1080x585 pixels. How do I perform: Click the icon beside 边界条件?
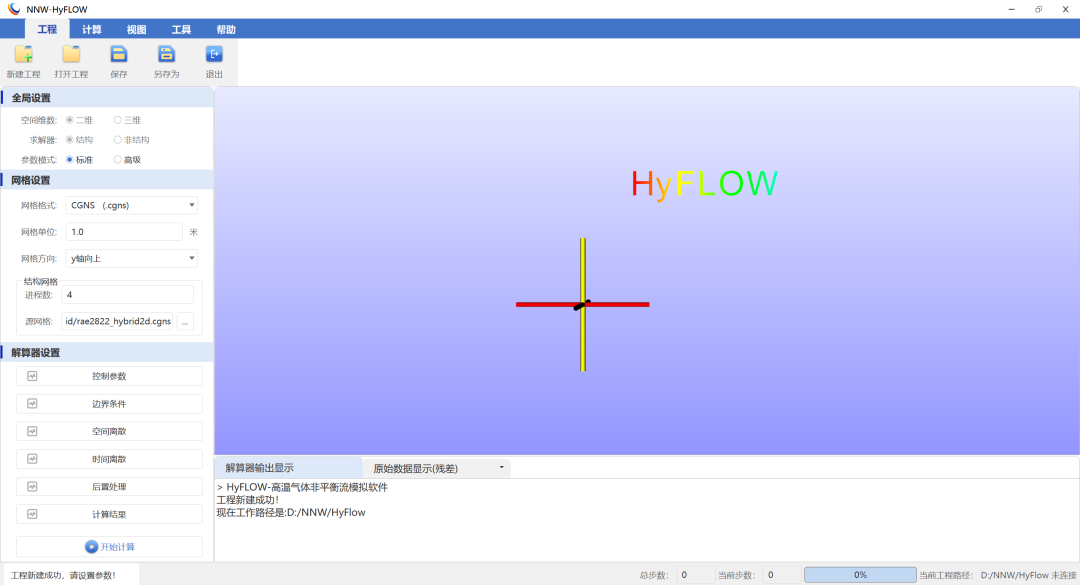[x=32, y=404]
